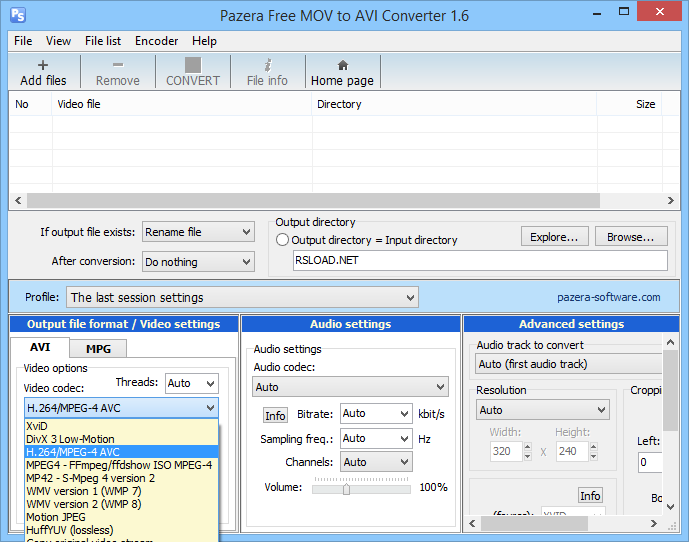
Task: Click the Width value field
Action: coord(506,451)
